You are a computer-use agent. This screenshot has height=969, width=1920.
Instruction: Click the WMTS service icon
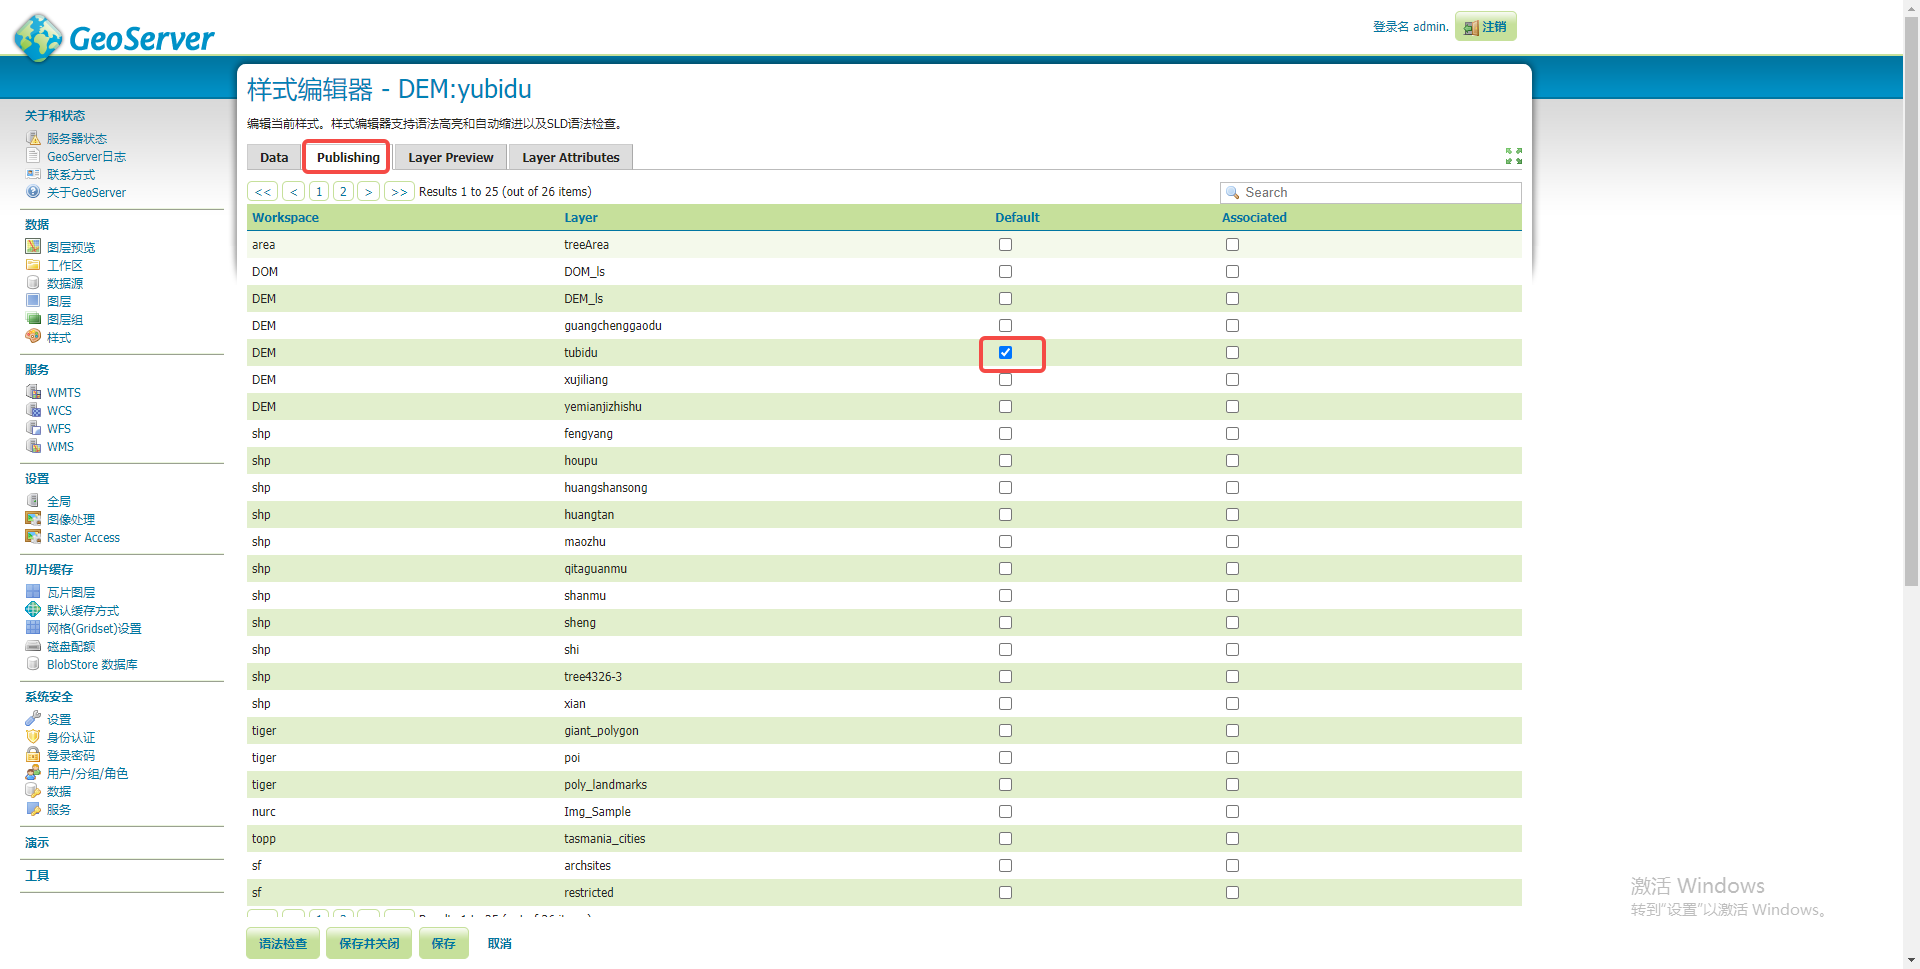tap(33, 392)
